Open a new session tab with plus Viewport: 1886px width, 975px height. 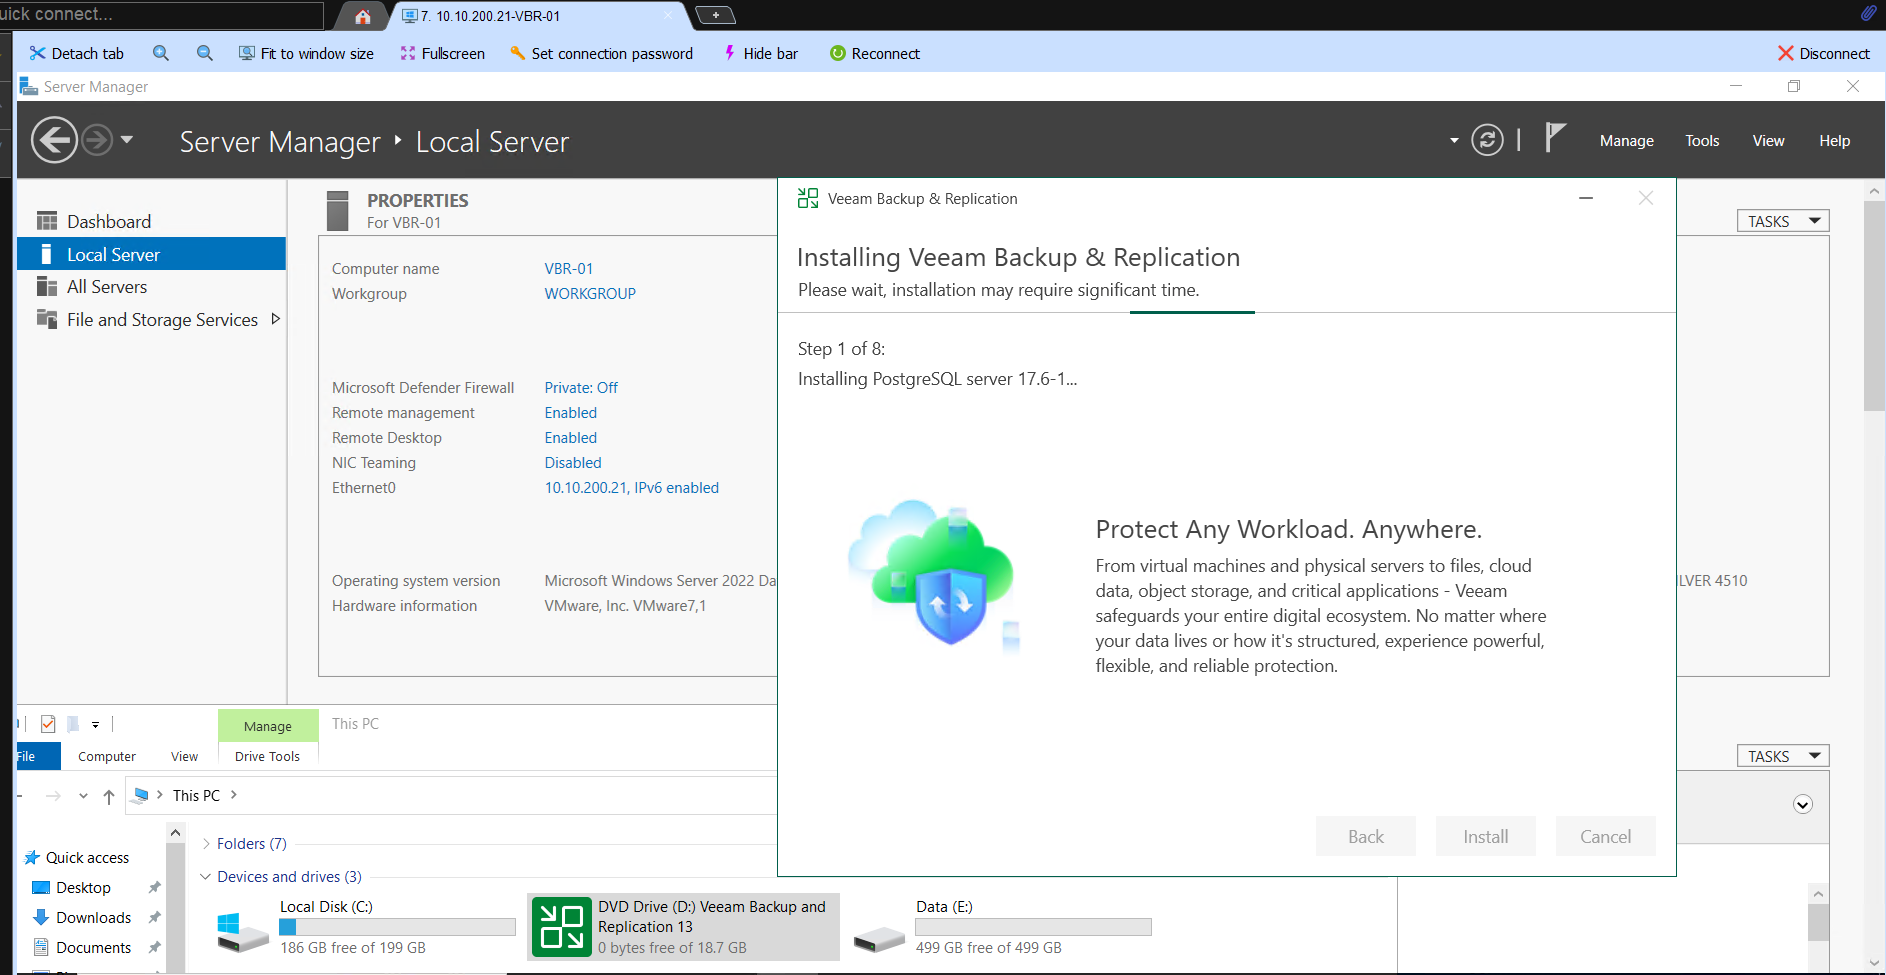pos(715,15)
